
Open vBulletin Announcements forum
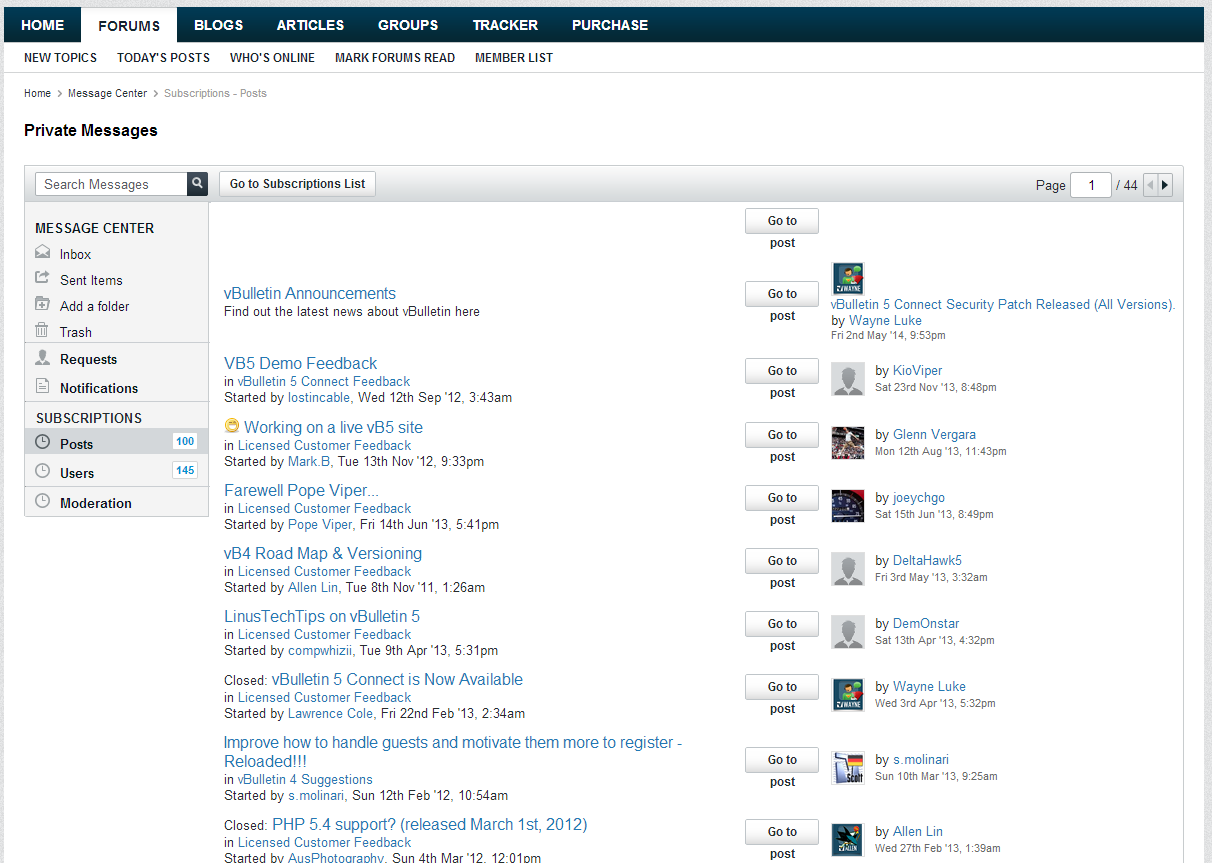tap(310, 293)
